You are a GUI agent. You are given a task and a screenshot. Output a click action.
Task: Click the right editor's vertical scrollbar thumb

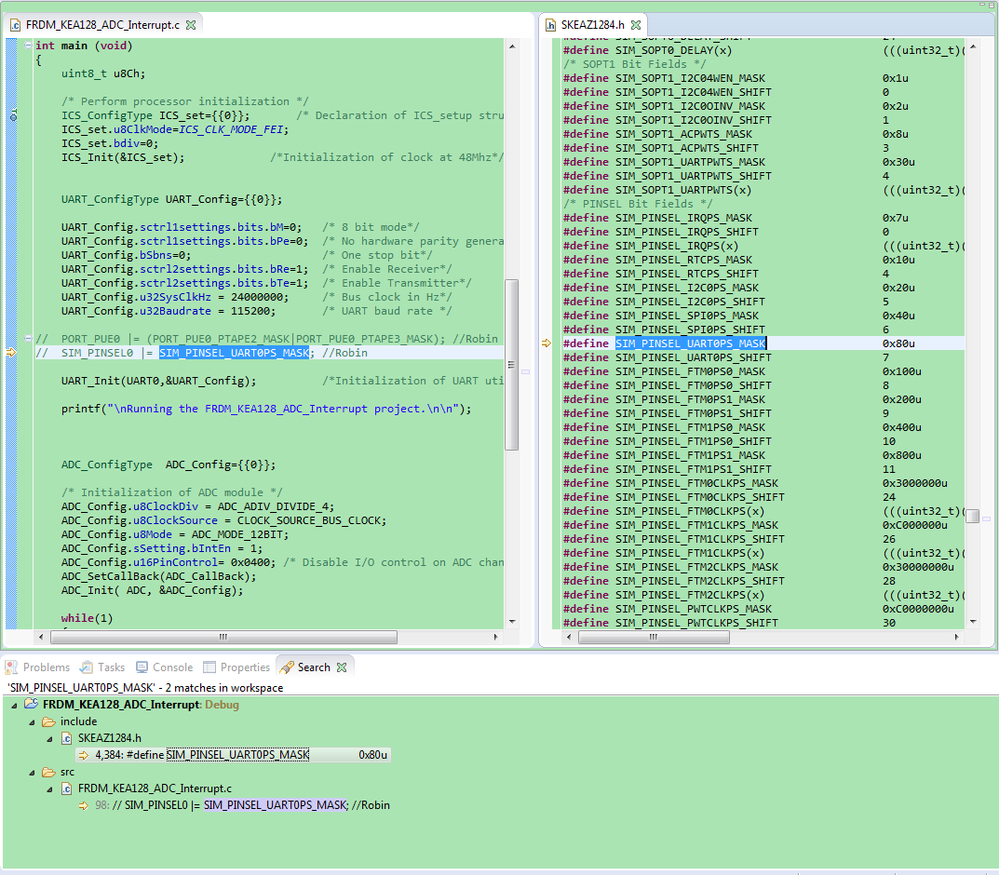pos(973,516)
